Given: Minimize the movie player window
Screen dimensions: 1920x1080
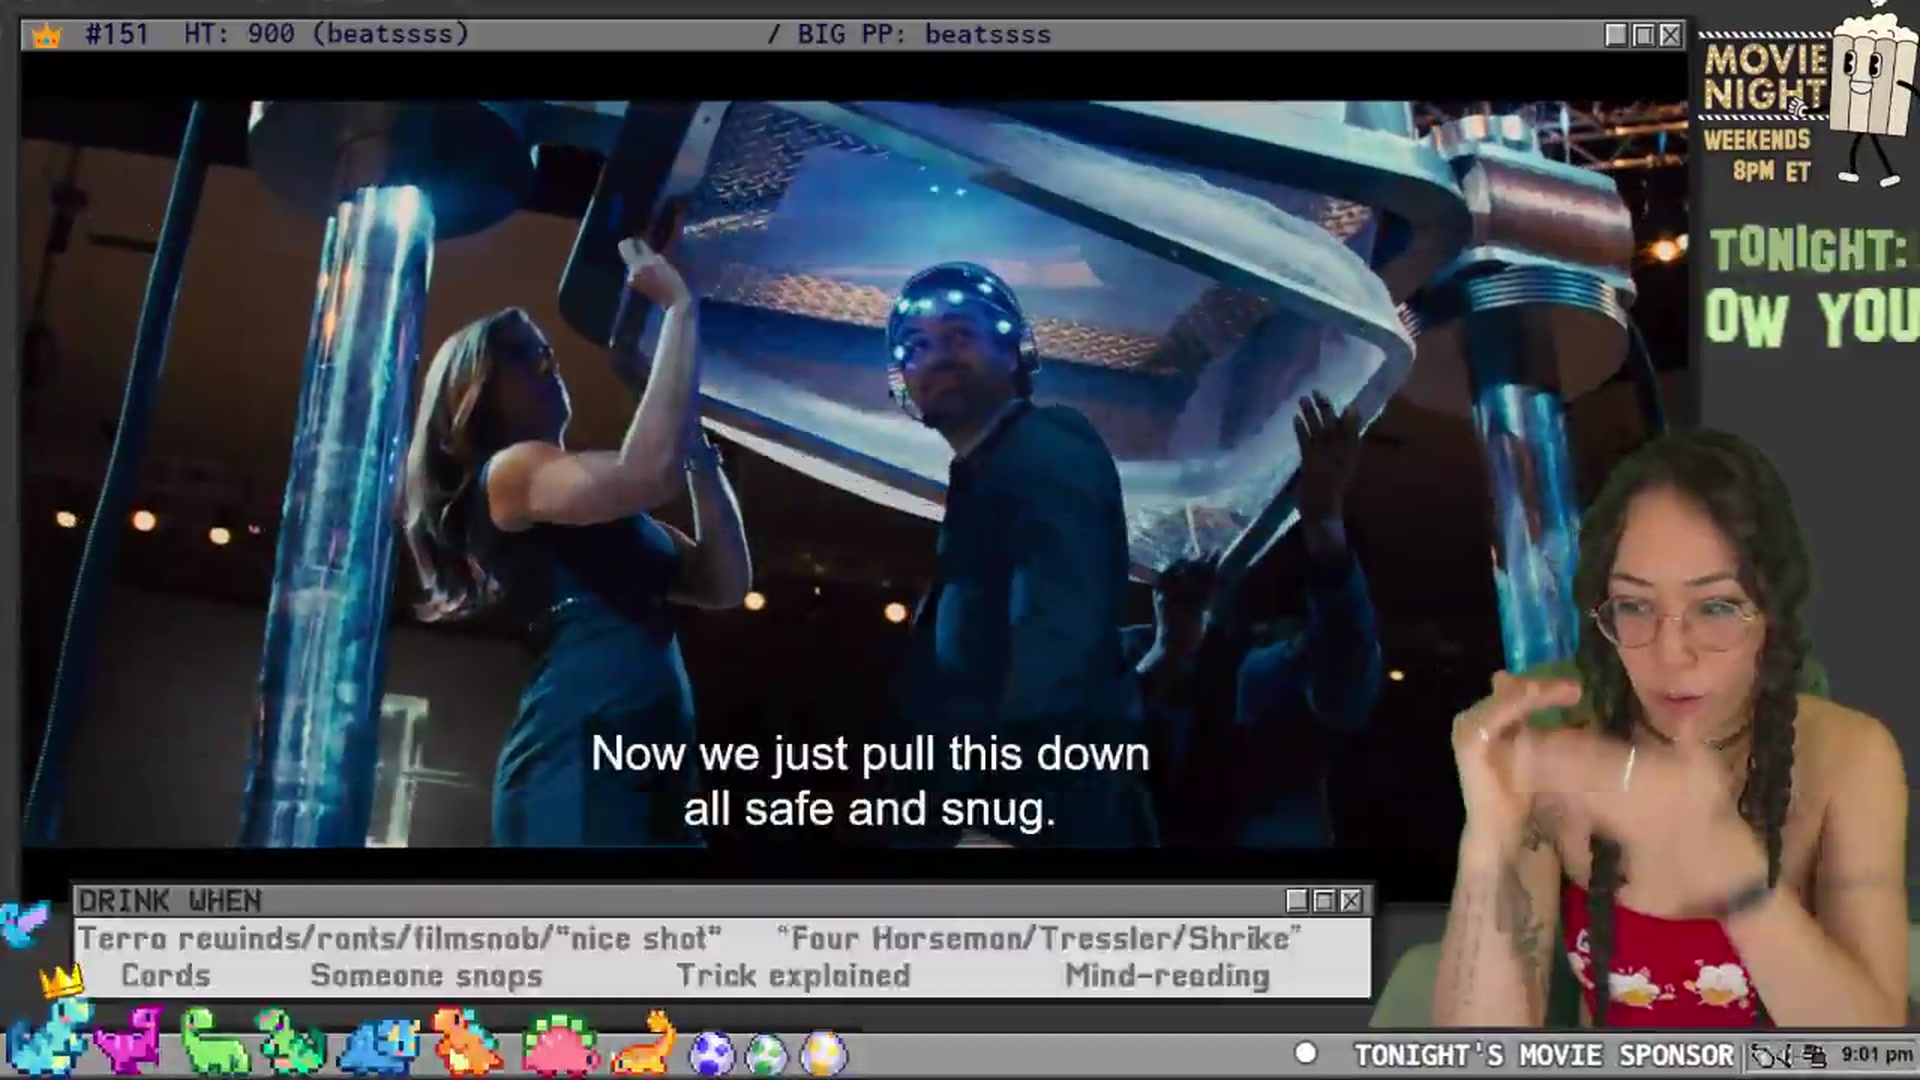Looking at the screenshot, I should 1616,35.
